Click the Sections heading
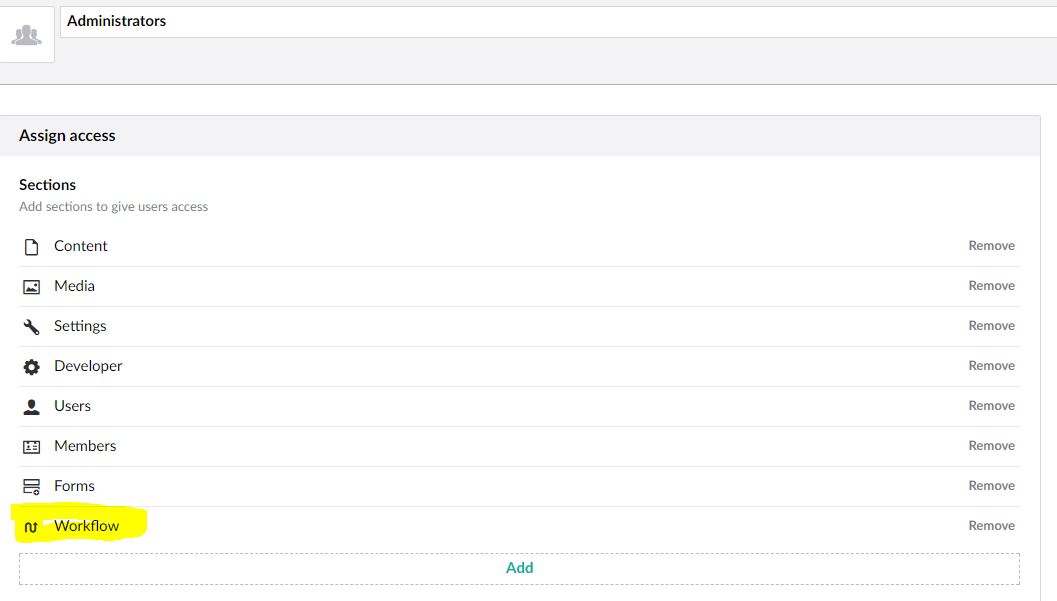This screenshot has width=1057, height=601. click(47, 185)
